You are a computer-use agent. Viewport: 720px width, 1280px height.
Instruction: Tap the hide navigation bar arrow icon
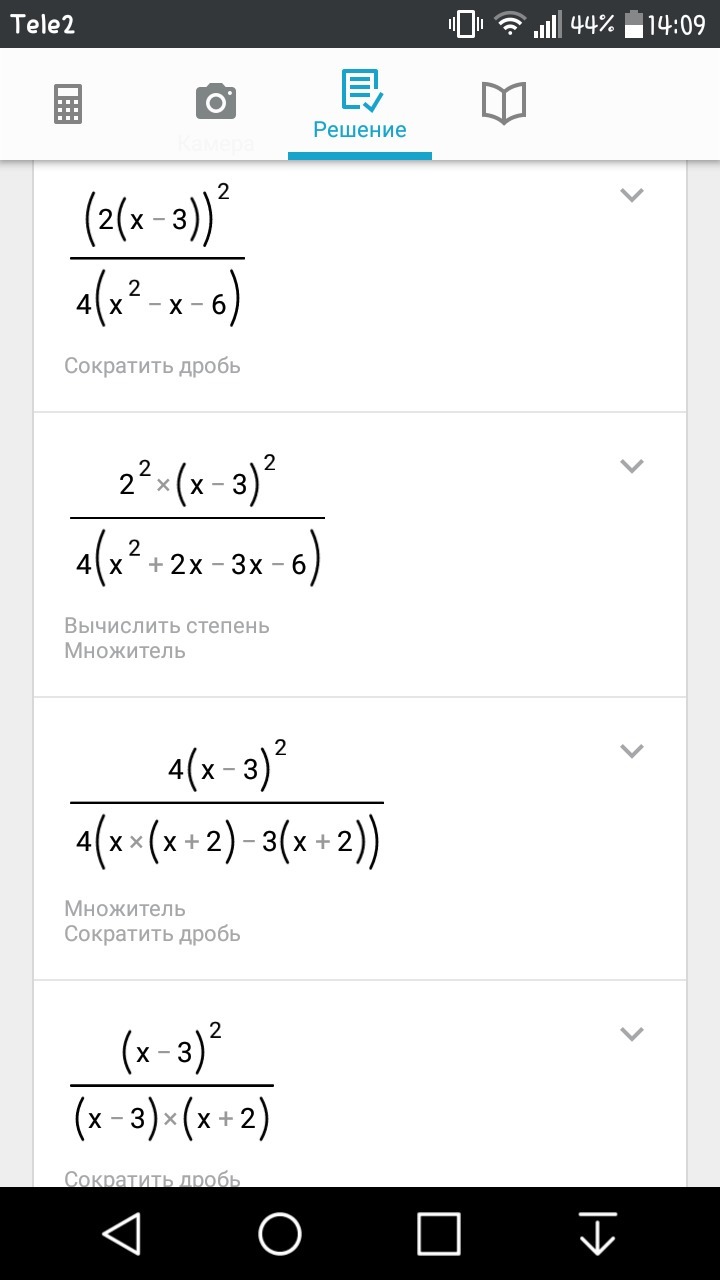[598, 1233]
